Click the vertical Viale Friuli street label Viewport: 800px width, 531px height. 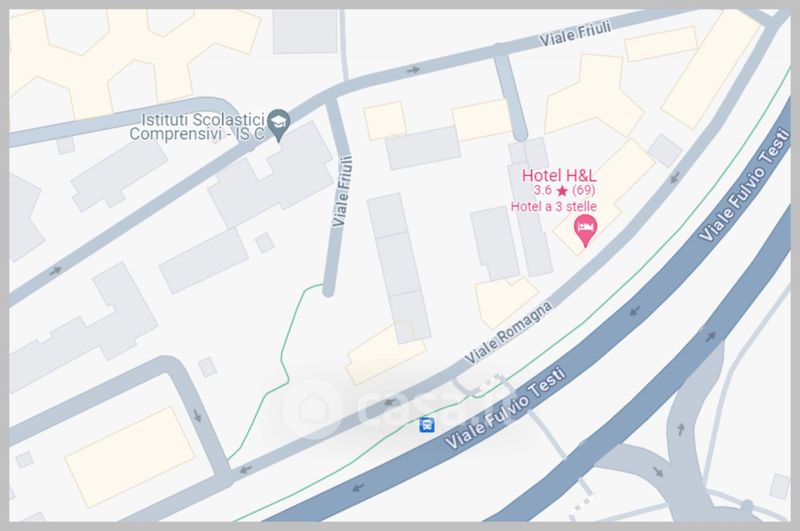pos(342,191)
